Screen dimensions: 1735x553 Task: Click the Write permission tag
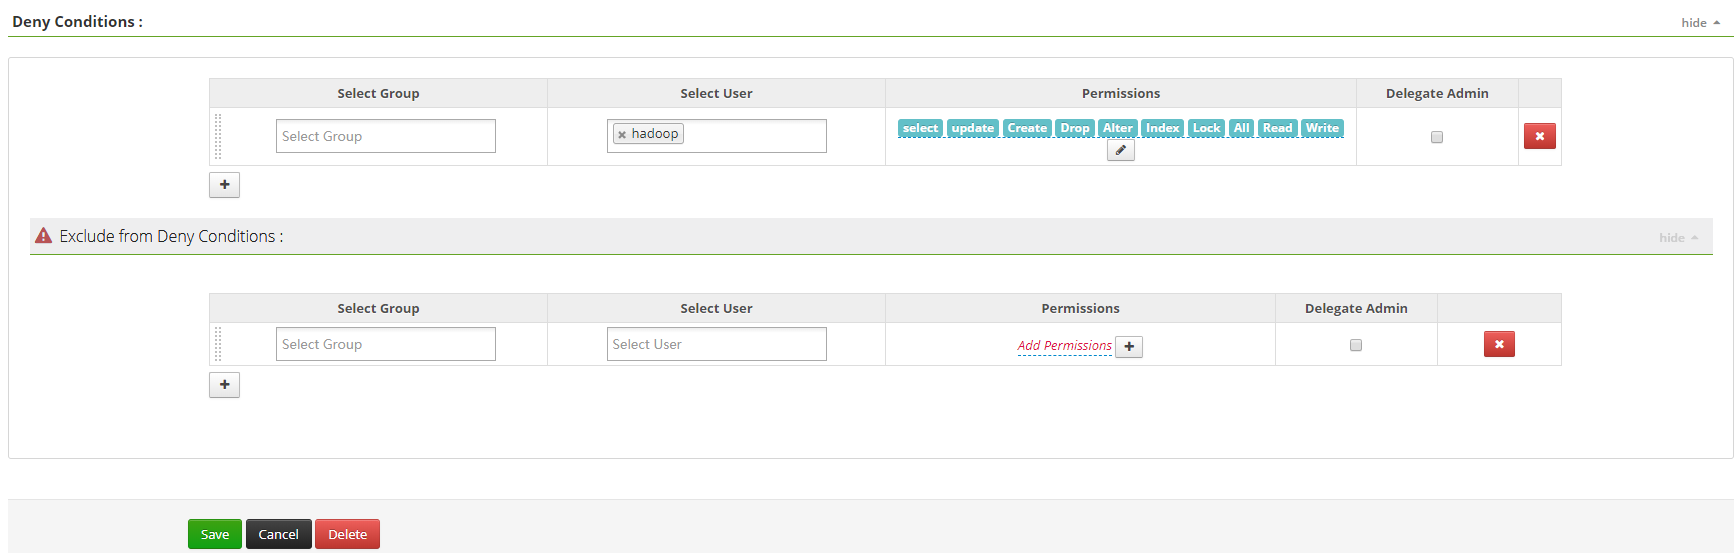pyautogui.click(x=1322, y=128)
